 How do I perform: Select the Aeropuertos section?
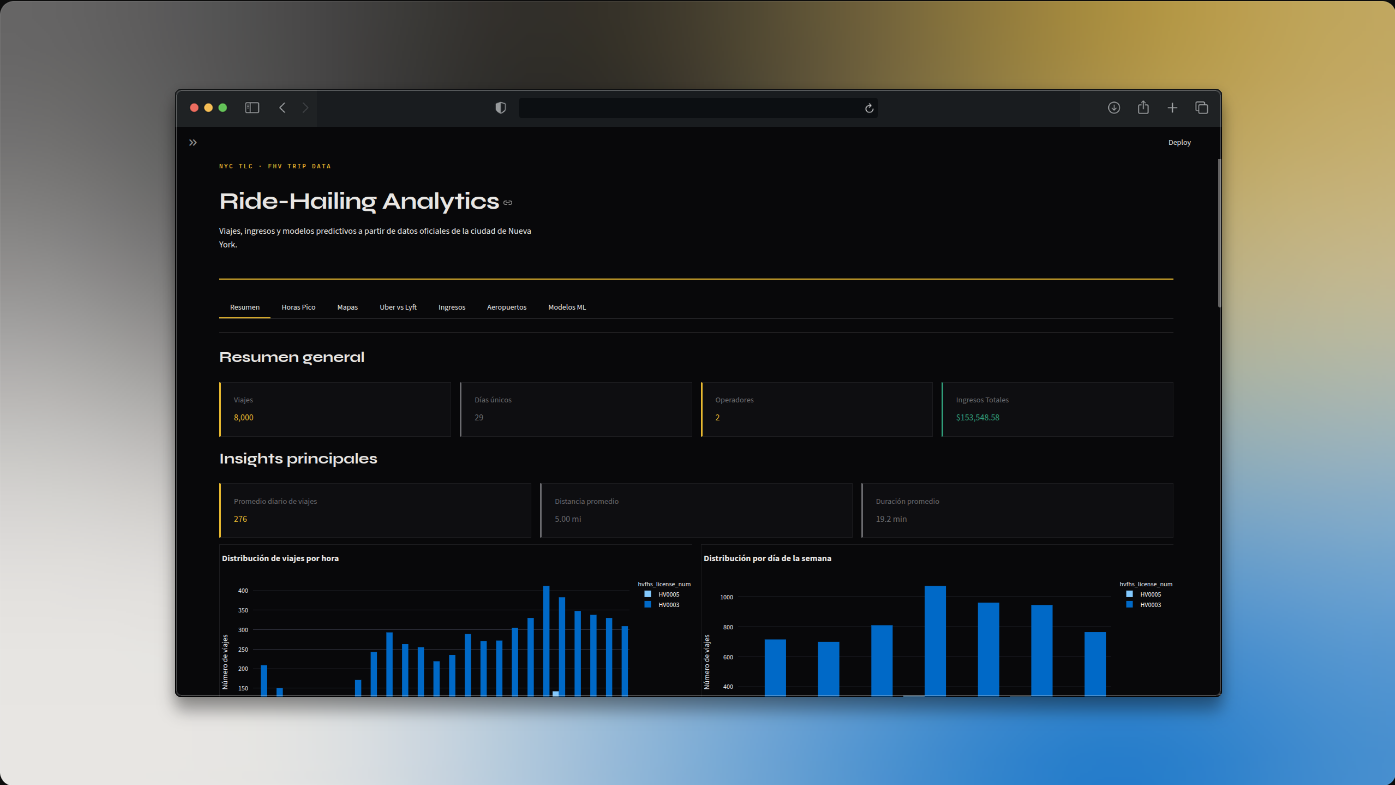[x=506, y=306]
